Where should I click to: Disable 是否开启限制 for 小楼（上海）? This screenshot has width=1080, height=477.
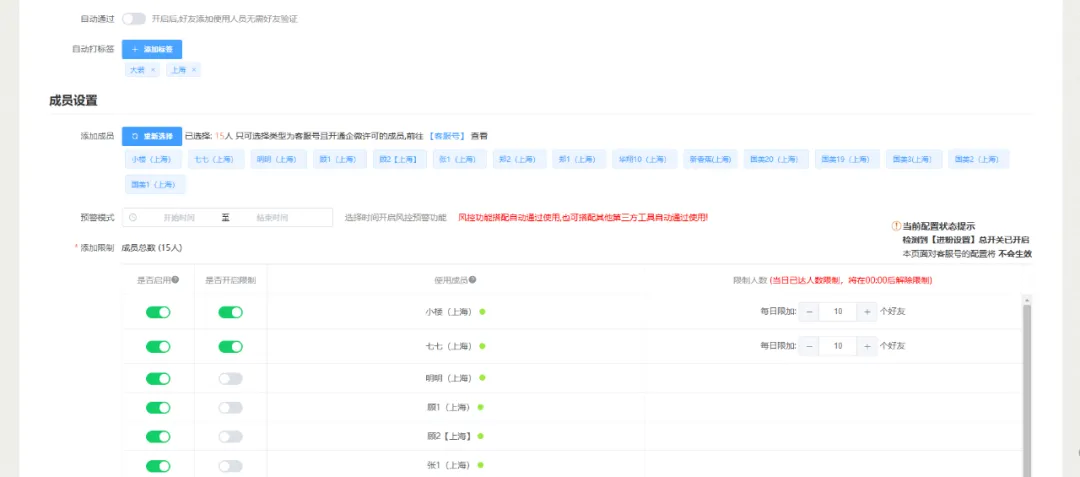[x=231, y=312]
